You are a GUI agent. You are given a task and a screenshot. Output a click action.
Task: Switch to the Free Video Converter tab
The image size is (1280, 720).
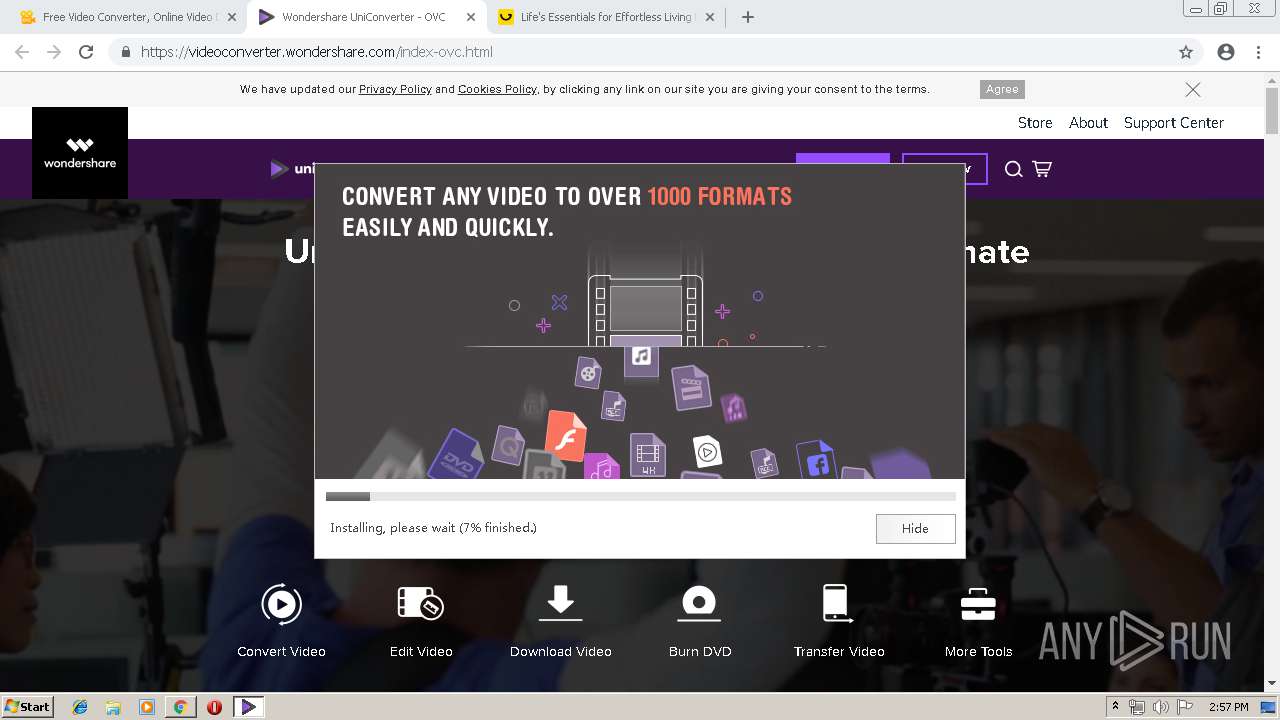click(x=128, y=17)
